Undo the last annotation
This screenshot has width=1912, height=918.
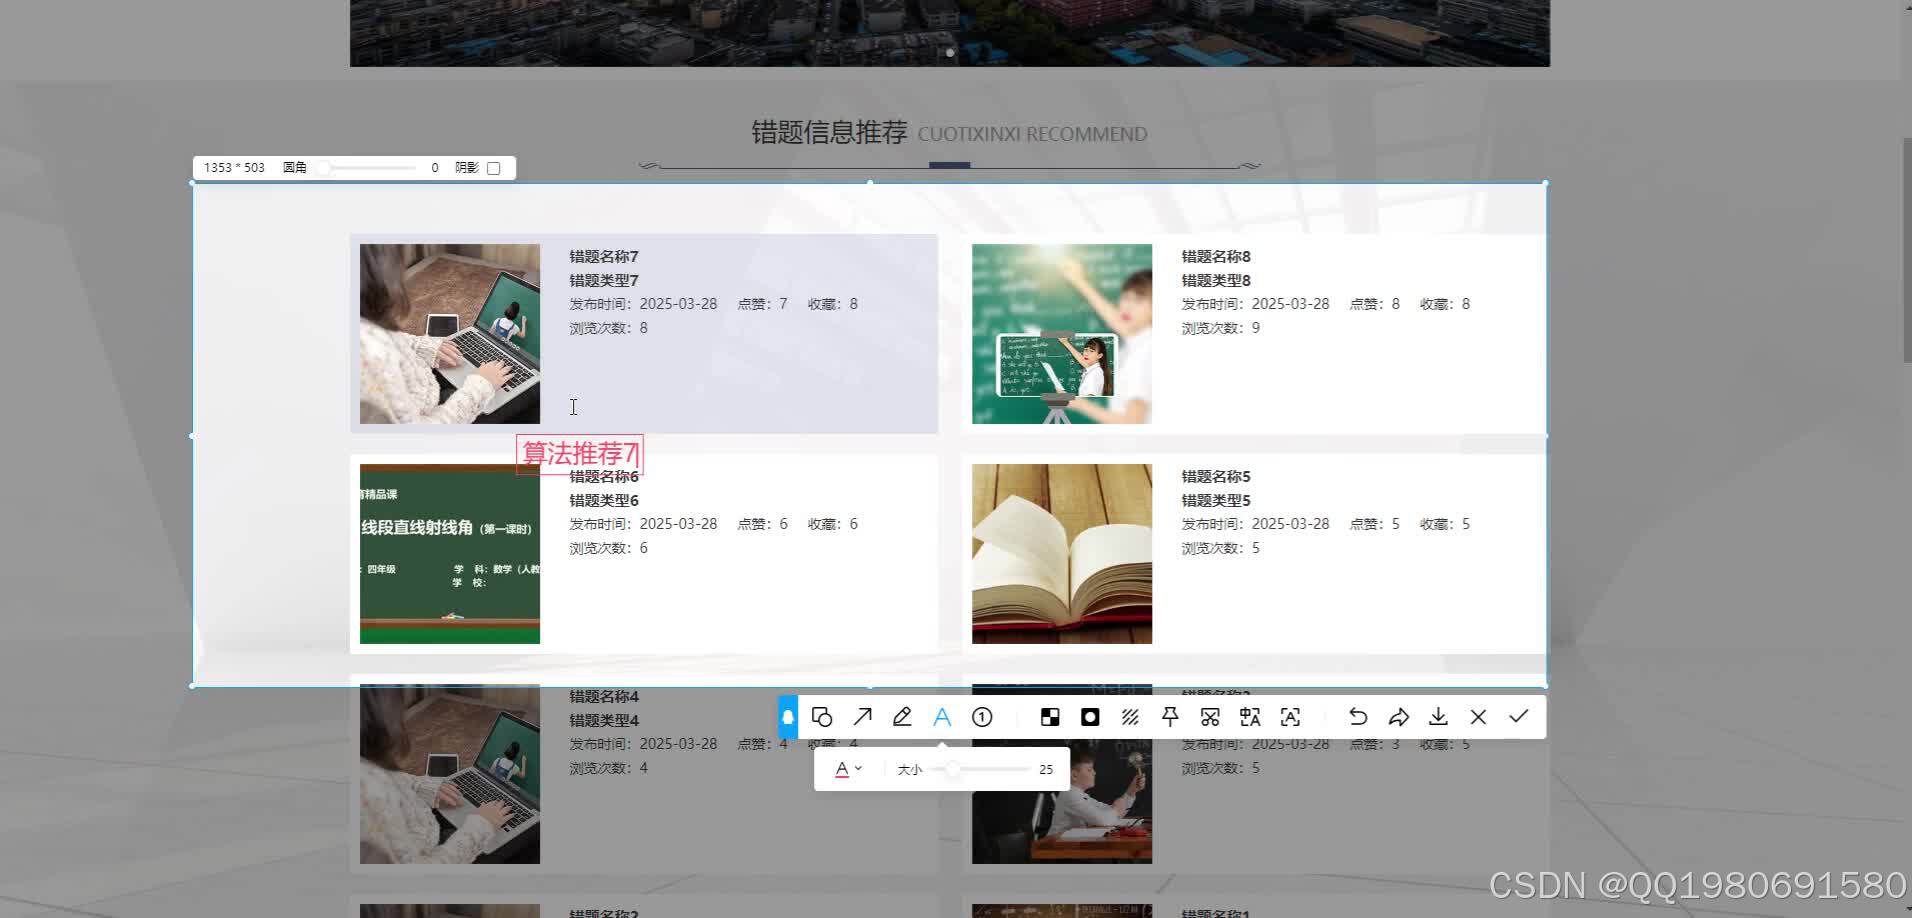[x=1358, y=717]
